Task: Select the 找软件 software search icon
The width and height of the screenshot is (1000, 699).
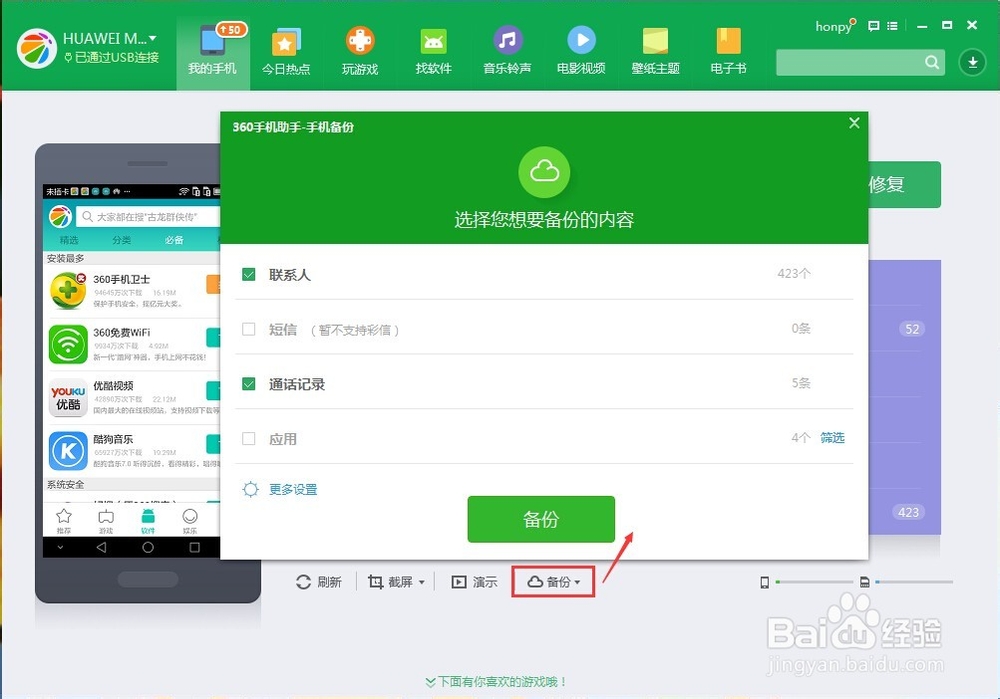Action: tap(433, 45)
